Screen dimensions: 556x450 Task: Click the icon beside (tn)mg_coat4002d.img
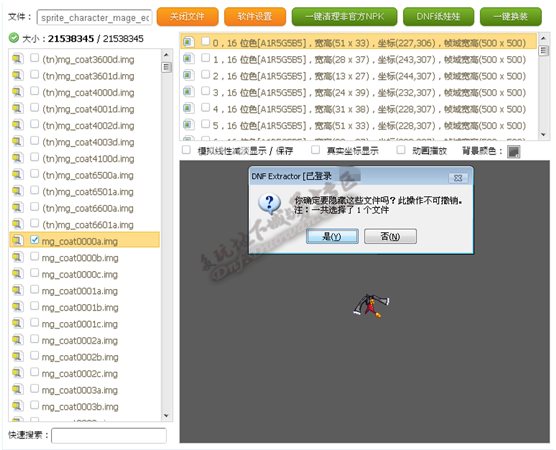coord(17,125)
